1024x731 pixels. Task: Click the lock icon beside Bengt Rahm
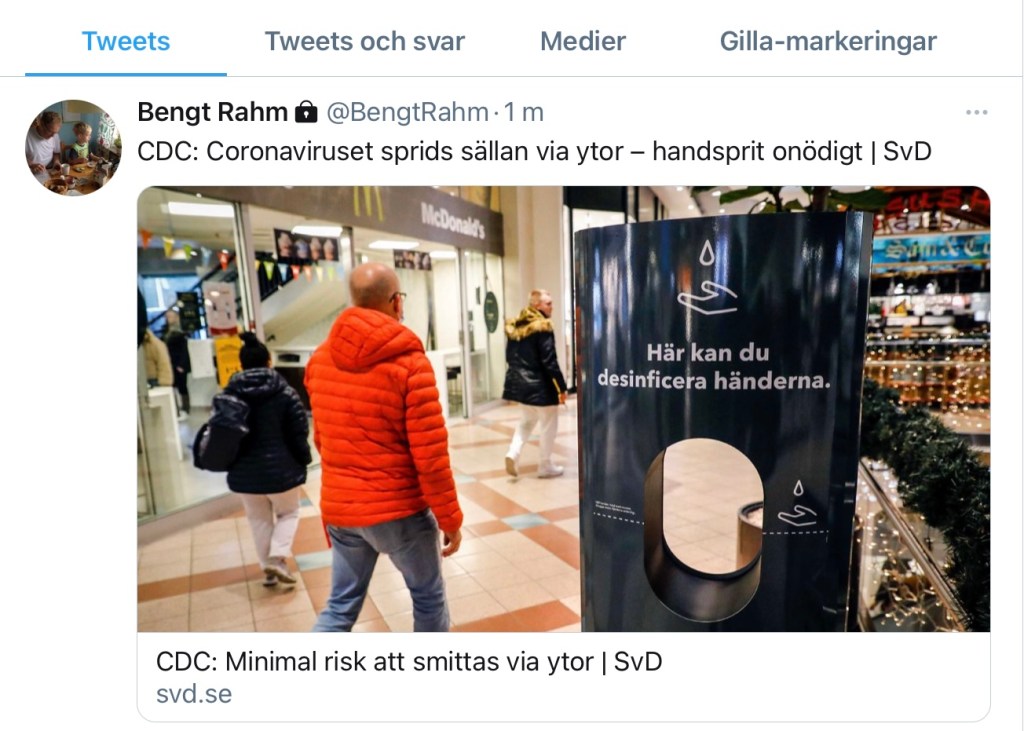(x=306, y=112)
